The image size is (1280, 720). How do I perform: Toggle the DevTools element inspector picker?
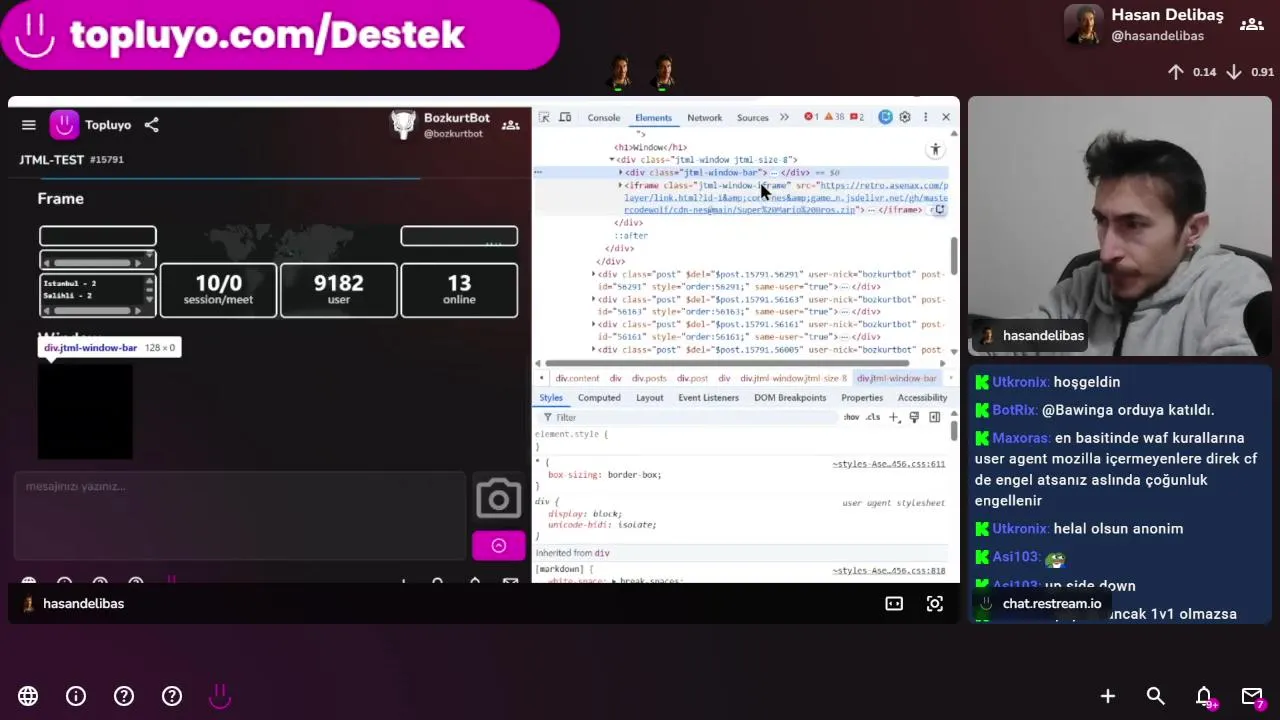pos(545,117)
